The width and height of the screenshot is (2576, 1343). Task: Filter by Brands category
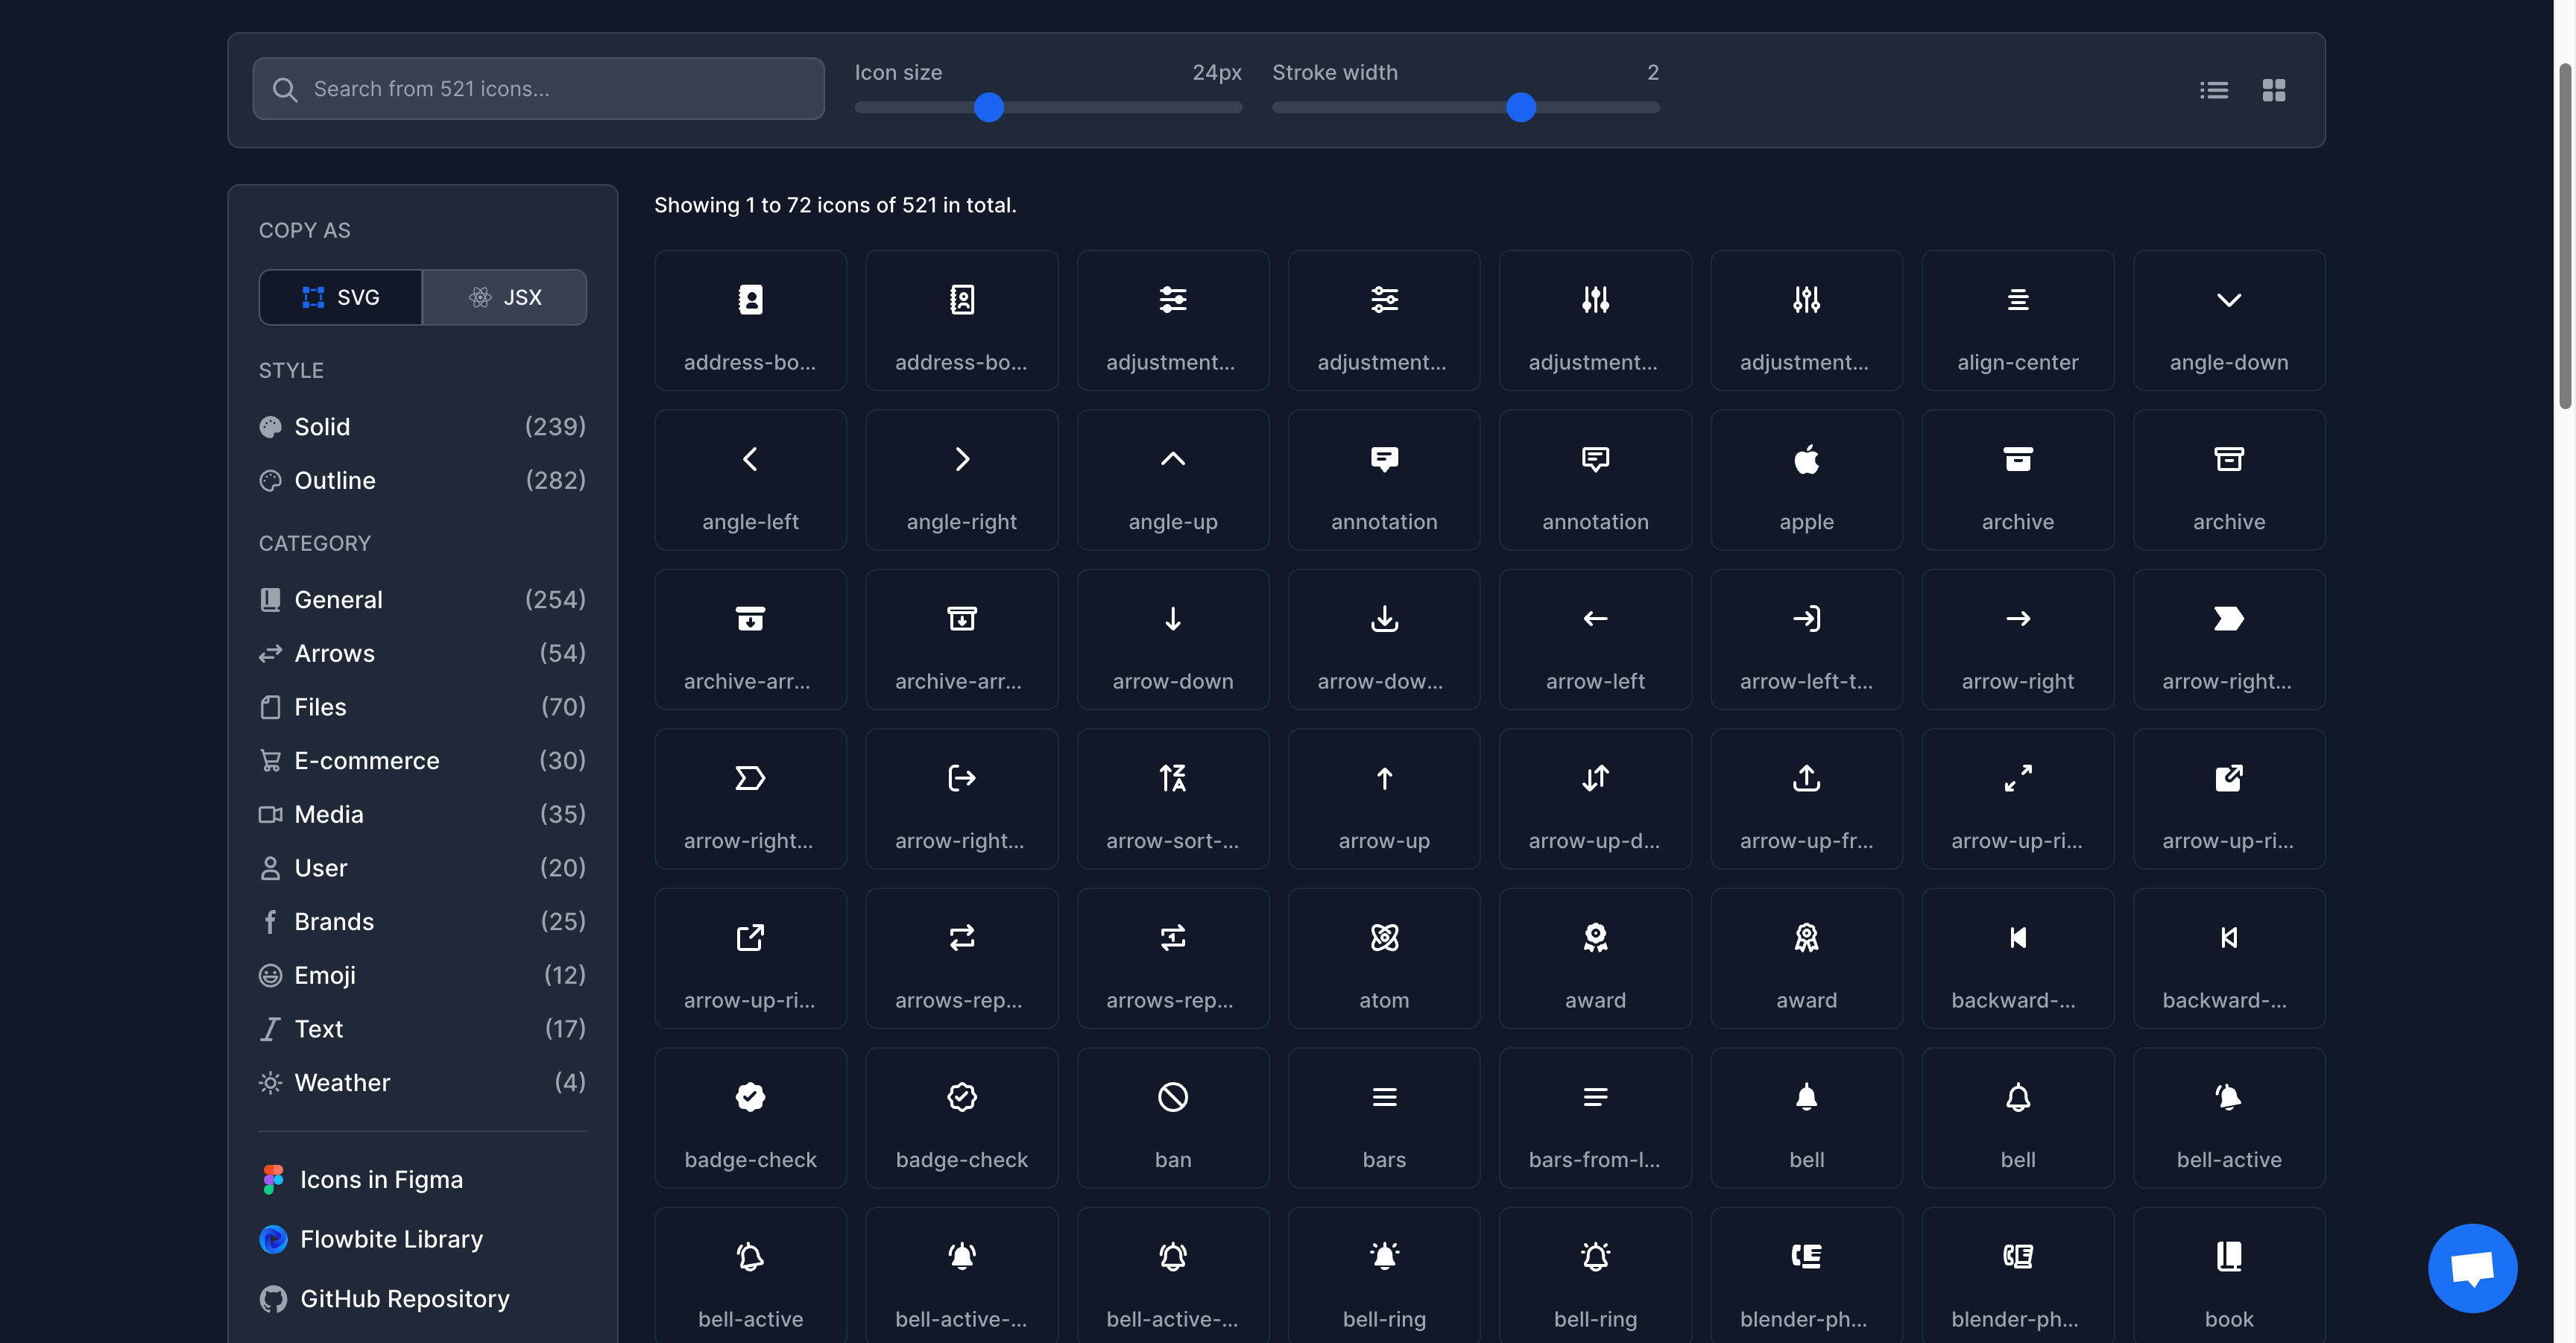click(x=422, y=921)
